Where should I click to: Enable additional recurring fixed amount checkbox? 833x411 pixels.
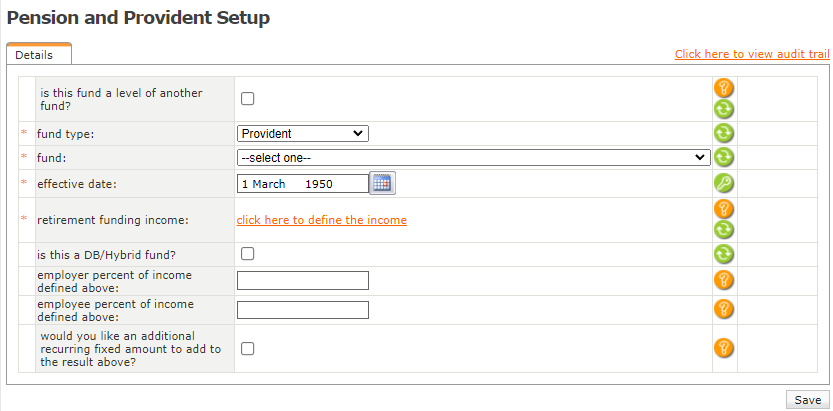click(248, 348)
